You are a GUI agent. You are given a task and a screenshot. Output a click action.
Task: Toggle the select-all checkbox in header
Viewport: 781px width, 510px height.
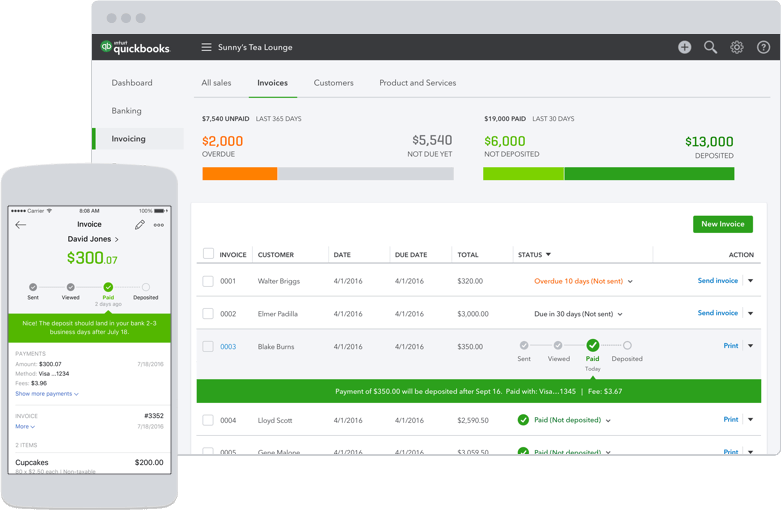click(208, 254)
